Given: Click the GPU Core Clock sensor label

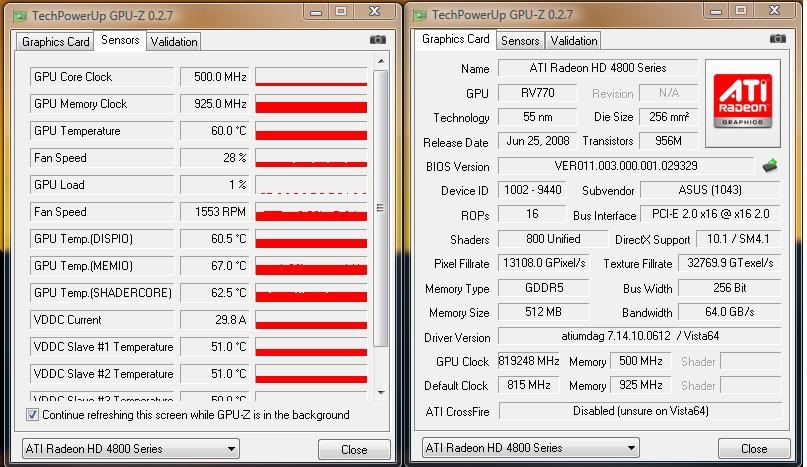Looking at the screenshot, I should [101, 77].
